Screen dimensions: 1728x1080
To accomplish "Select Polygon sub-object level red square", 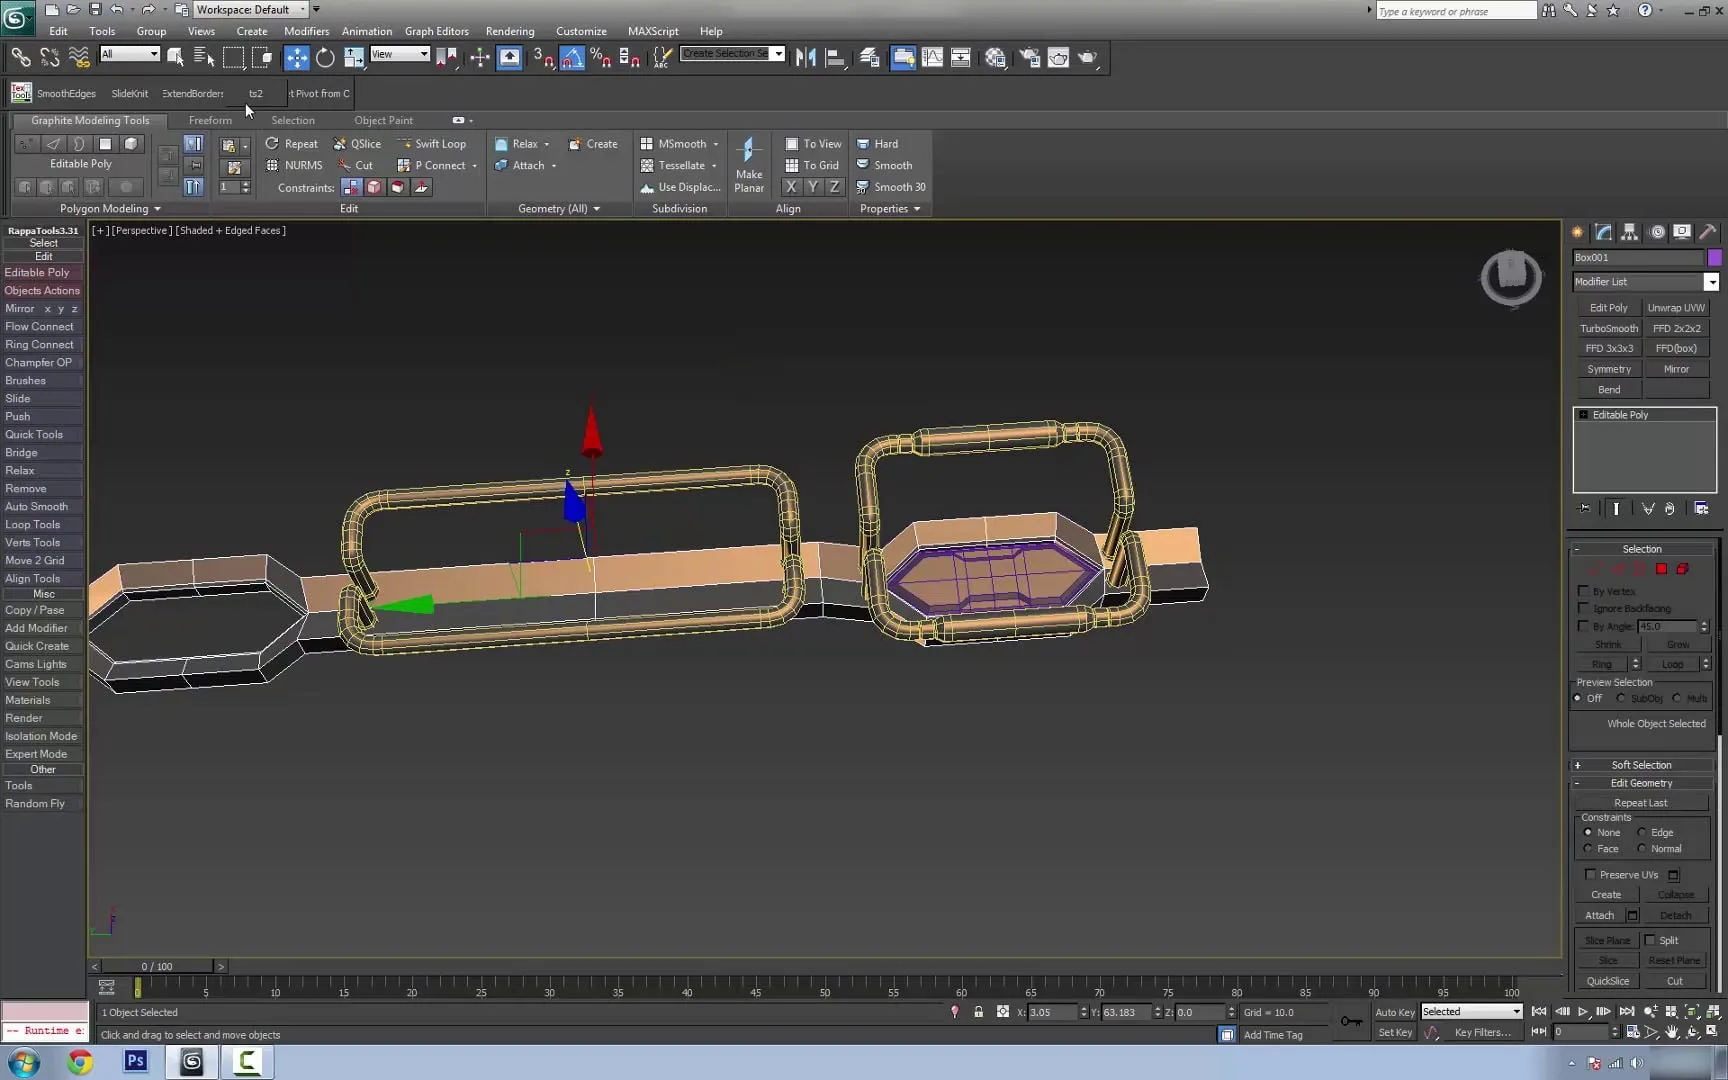I will [1661, 569].
